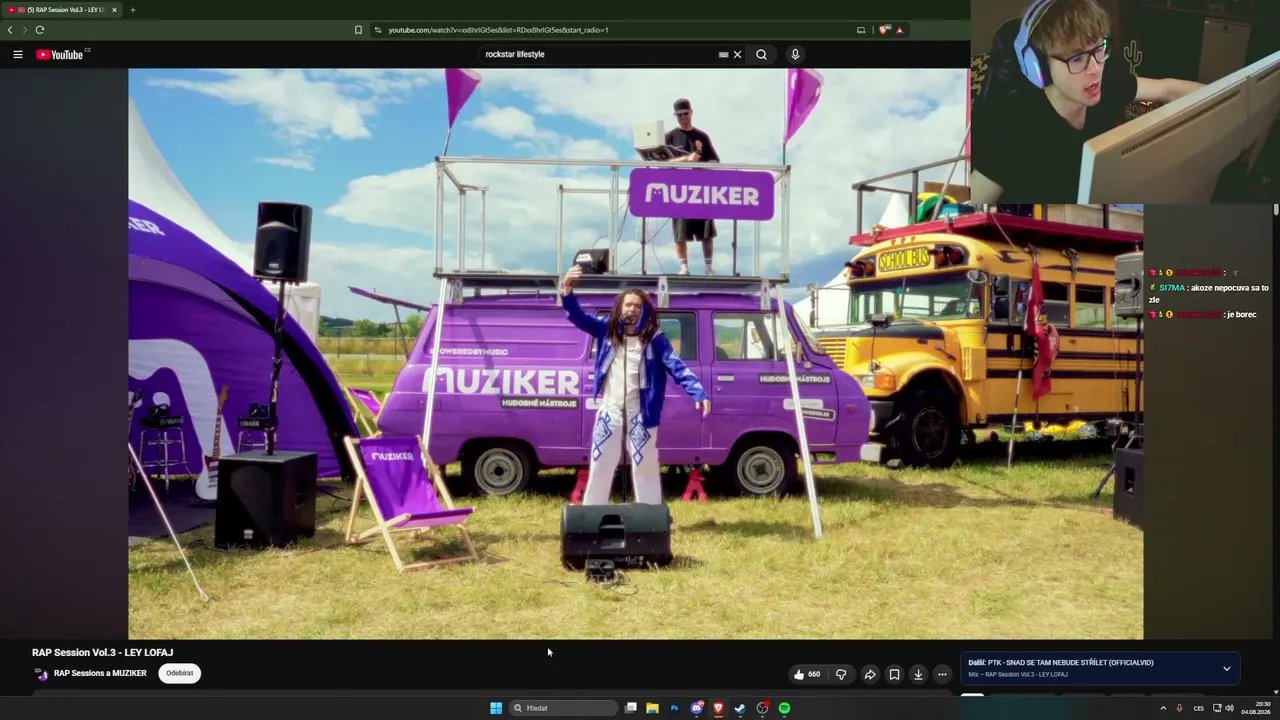
Task: Open the channel avatar
Action: 41,674
